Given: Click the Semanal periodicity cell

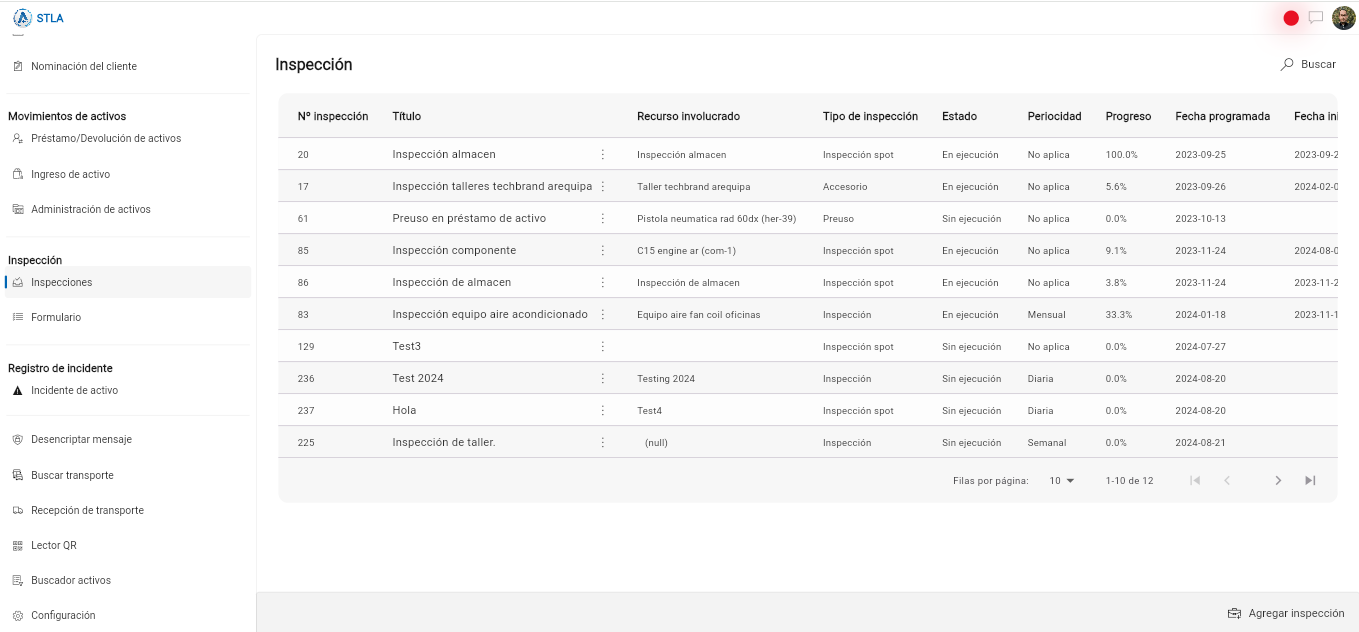Looking at the screenshot, I should tap(1047, 442).
